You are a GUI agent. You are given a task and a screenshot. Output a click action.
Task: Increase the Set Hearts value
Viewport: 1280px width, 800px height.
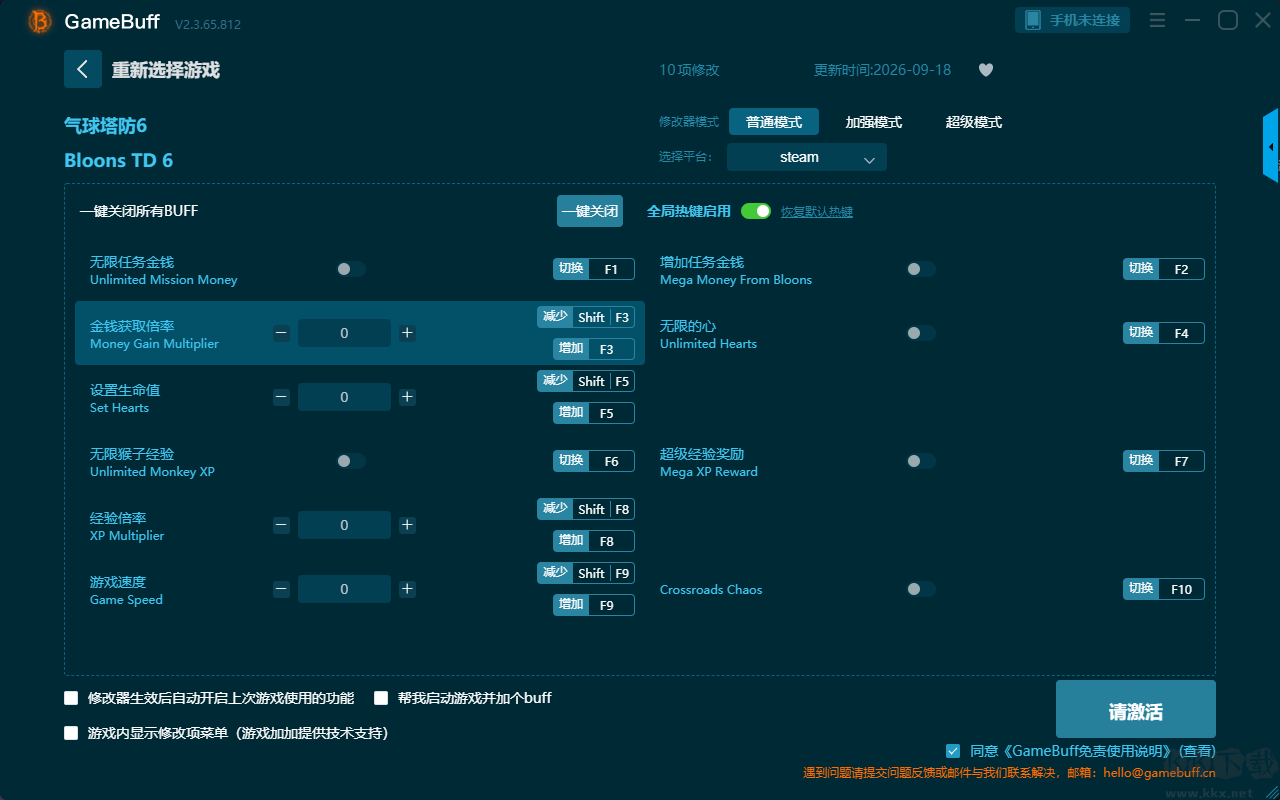coord(407,397)
